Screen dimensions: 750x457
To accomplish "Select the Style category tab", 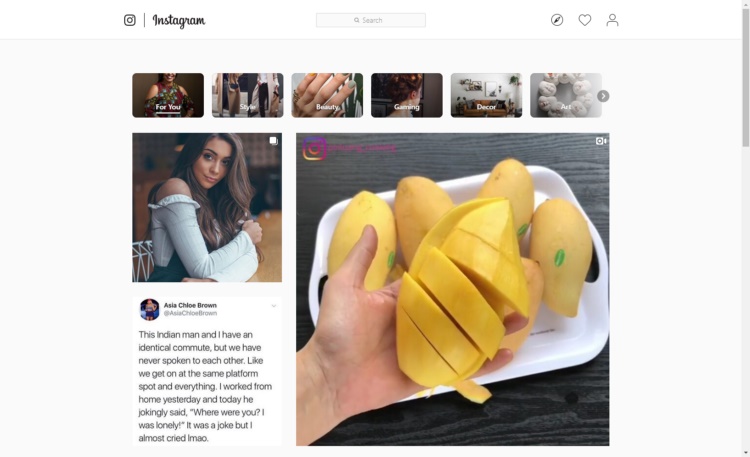I will (x=247, y=95).
